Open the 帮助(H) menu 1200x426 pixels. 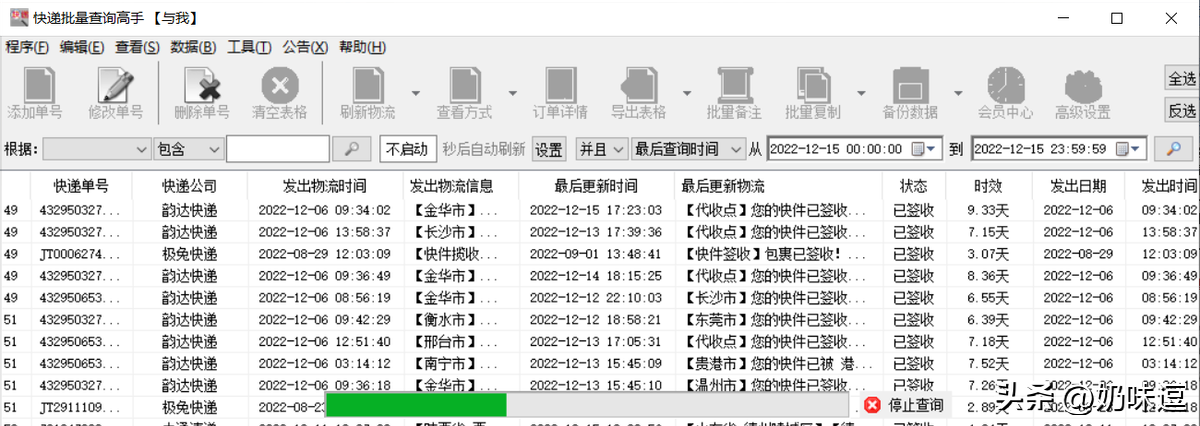point(362,47)
